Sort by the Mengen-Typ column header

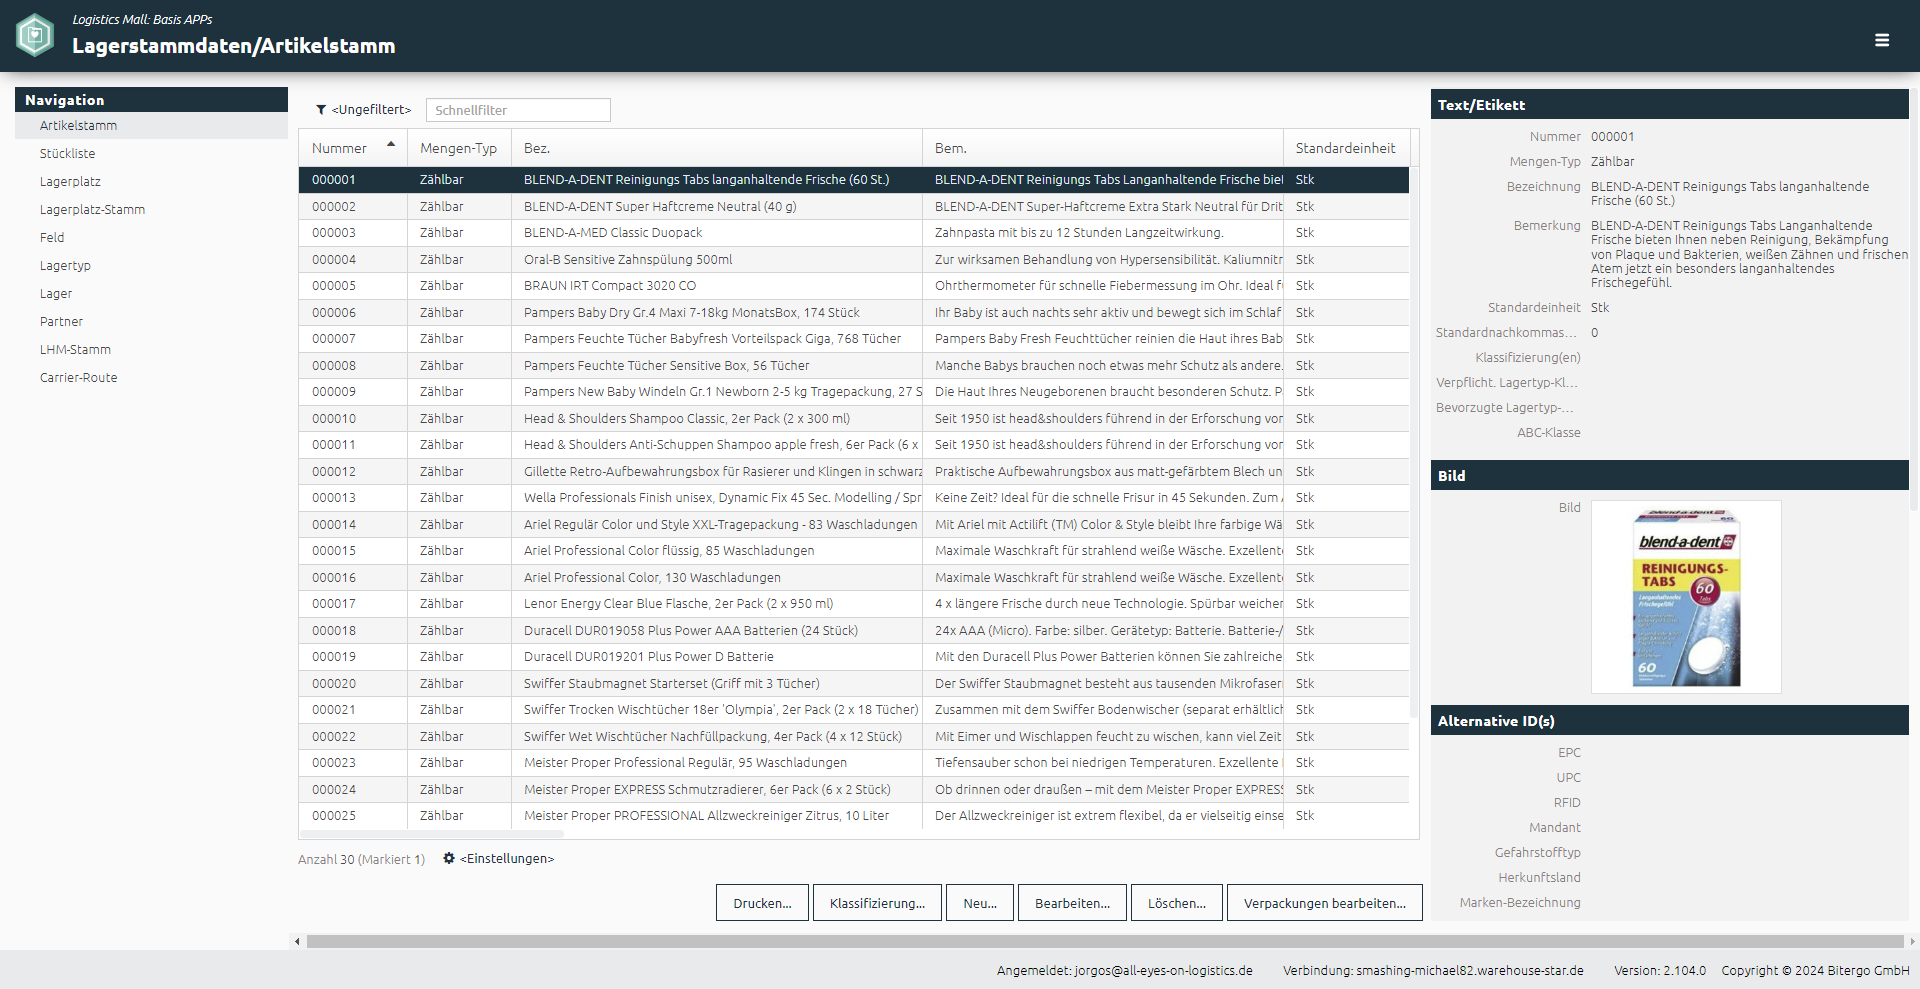coord(459,148)
